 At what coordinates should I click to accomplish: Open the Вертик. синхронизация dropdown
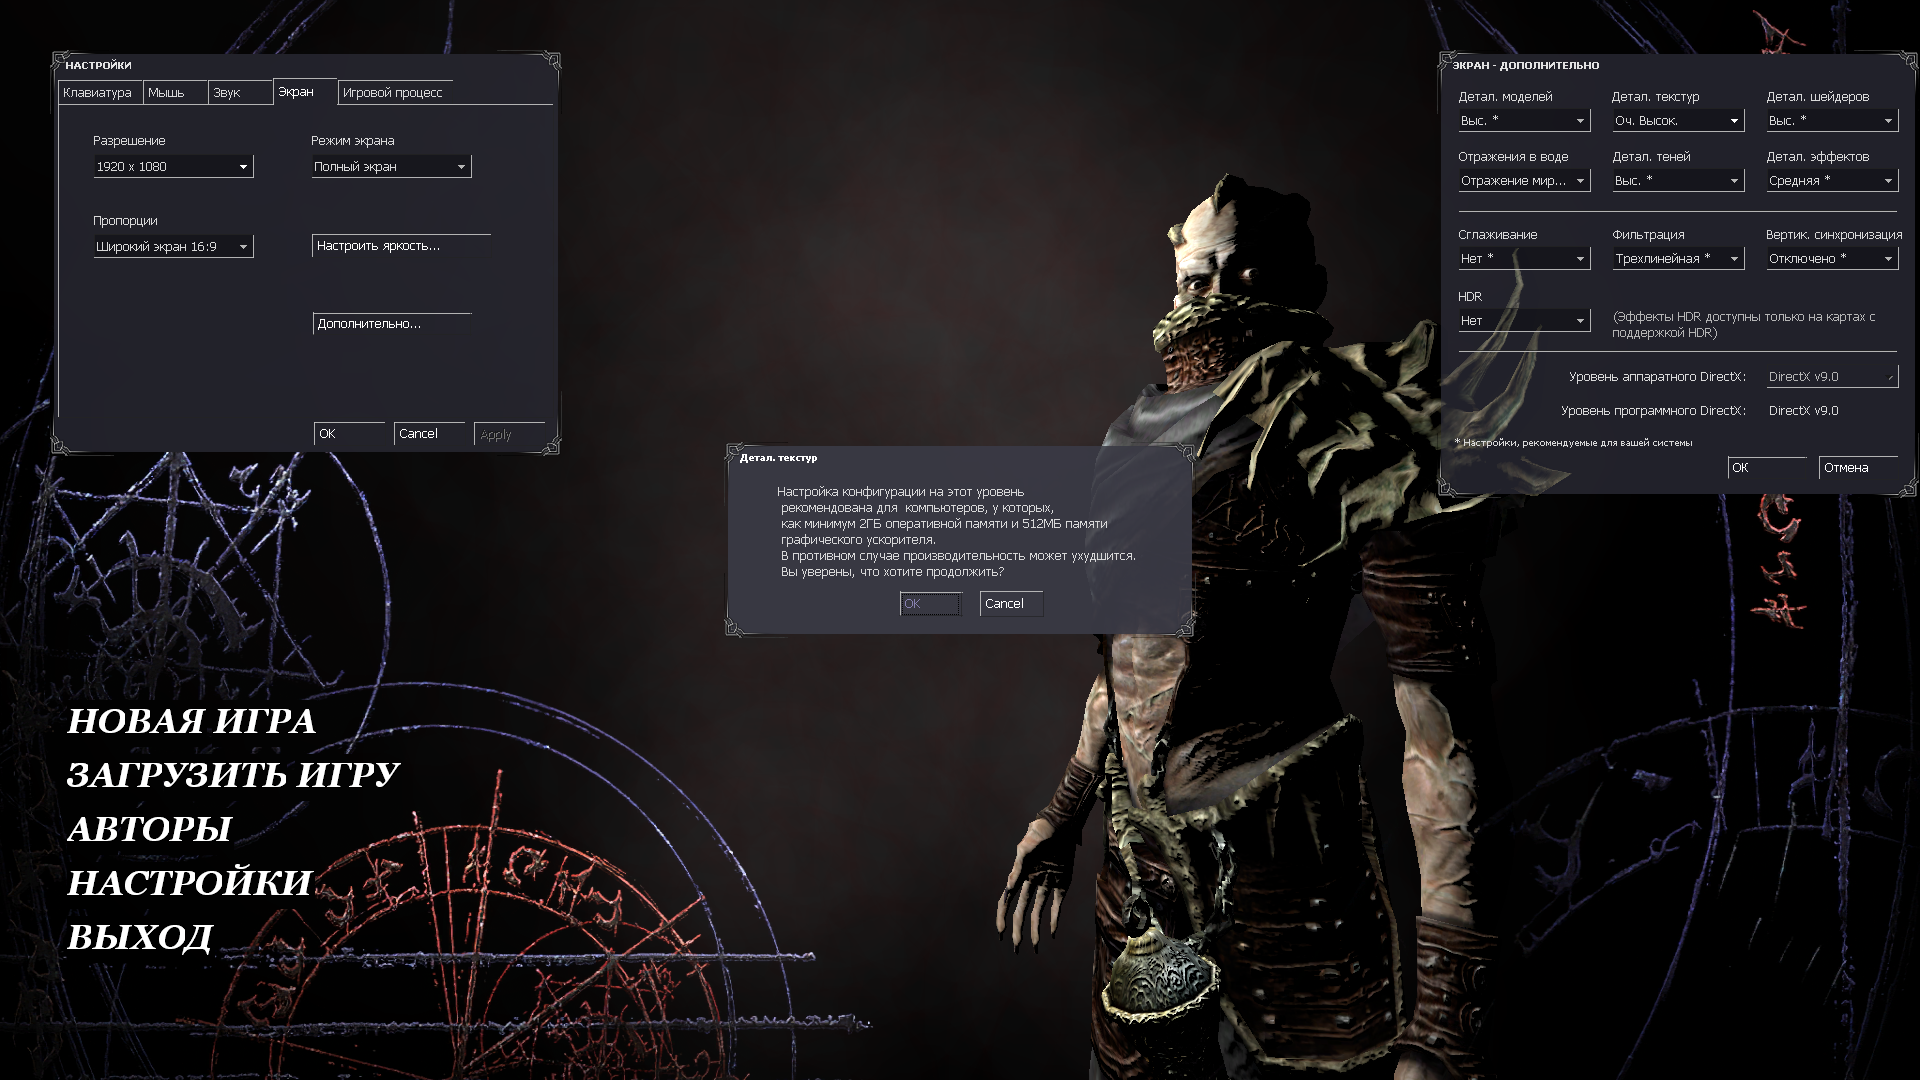pos(1832,259)
